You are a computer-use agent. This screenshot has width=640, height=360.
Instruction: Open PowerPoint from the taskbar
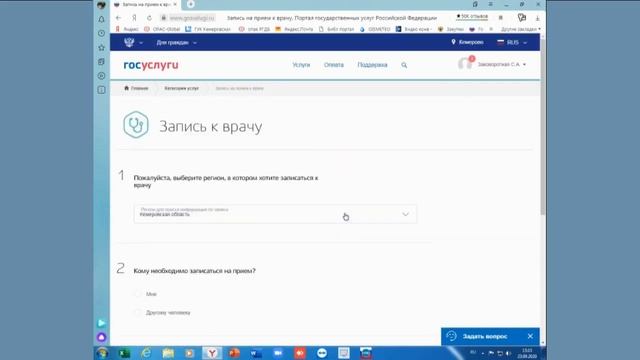(234, 353)
